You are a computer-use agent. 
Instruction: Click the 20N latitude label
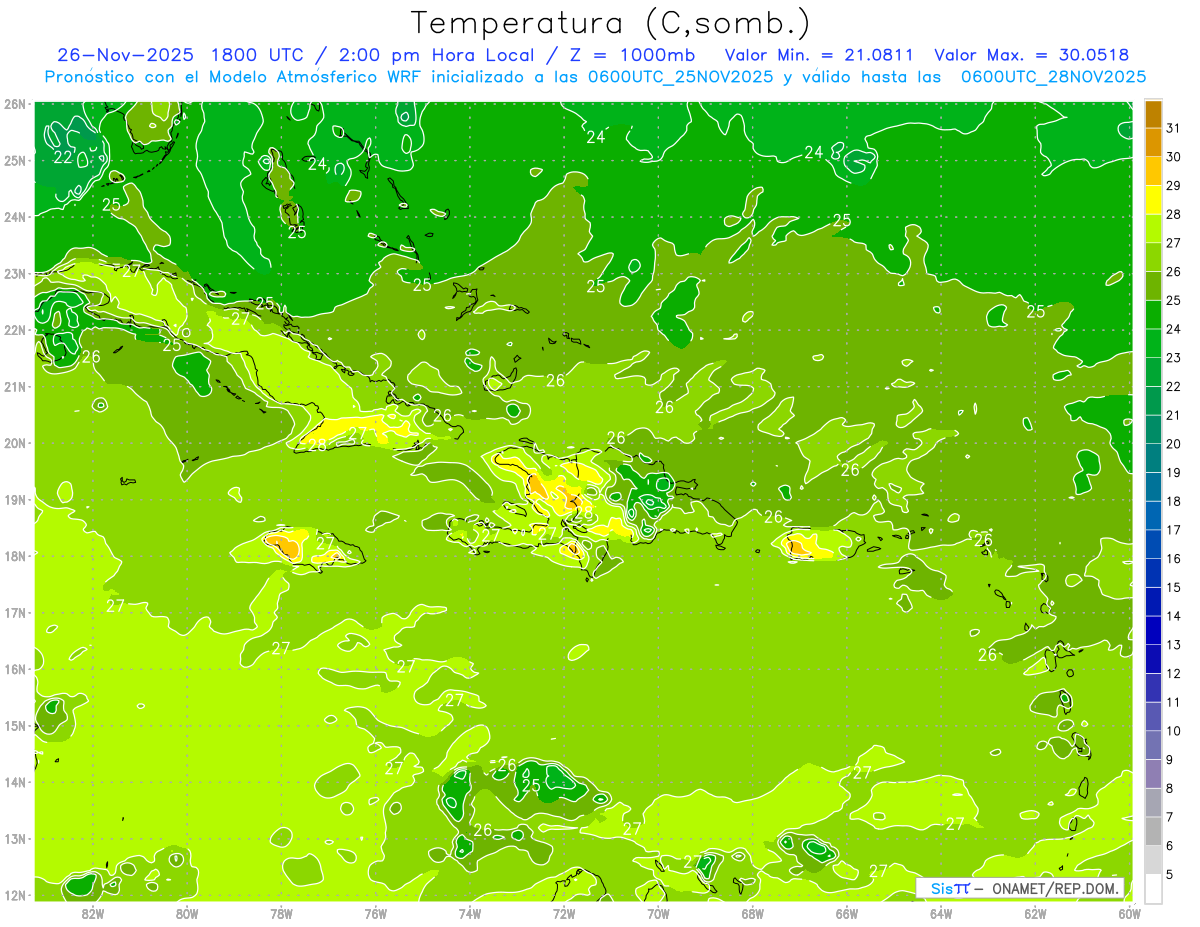pos(15,443)
